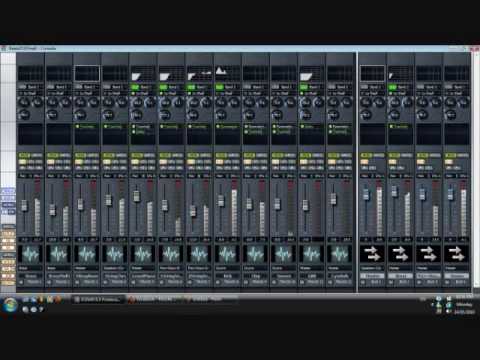The image size is (480, 360).
Task: Click the volume fader on the first bus strip
Action: tap(366, 194)
